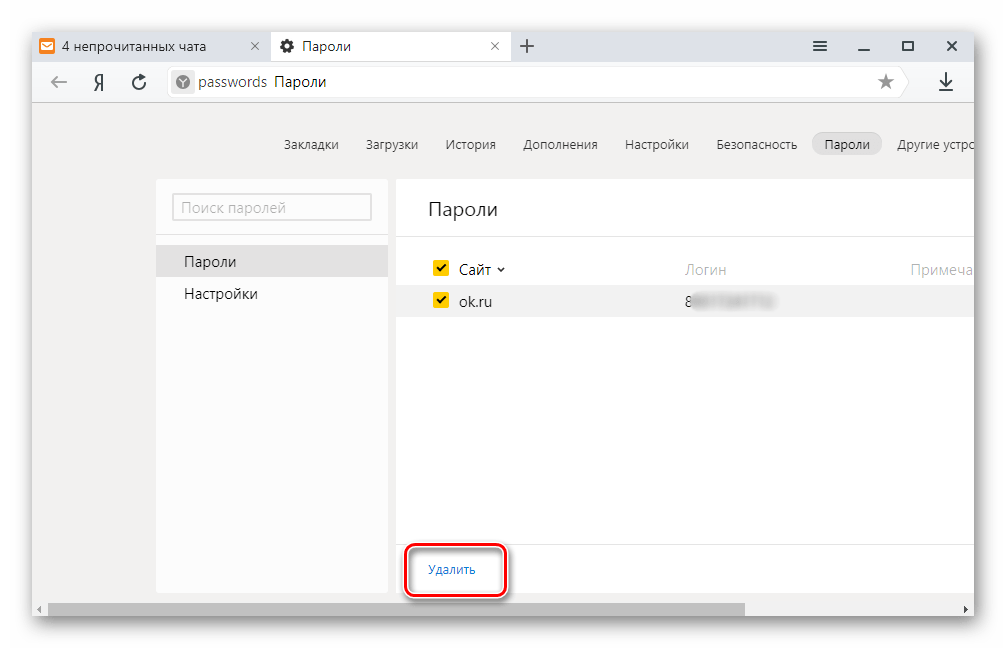
Task: Select Настройки in the left sidebar
Action: click(221, 294)
